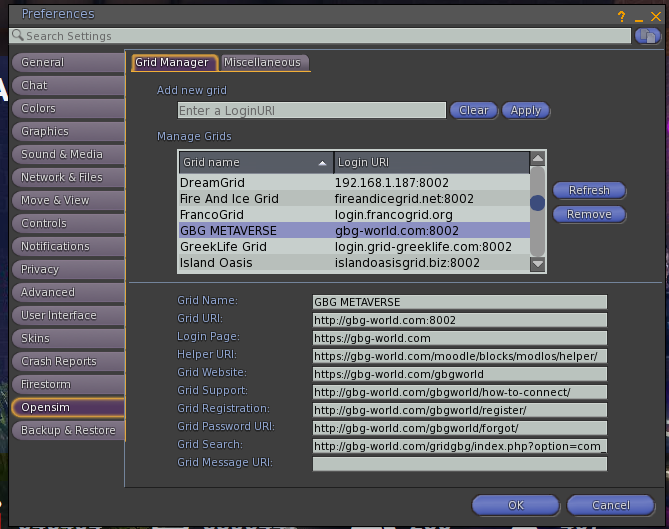Click the copy icon beside the search bar
Image resolution: width=669 pixels, height=529 pixels.
pos(647,36)
